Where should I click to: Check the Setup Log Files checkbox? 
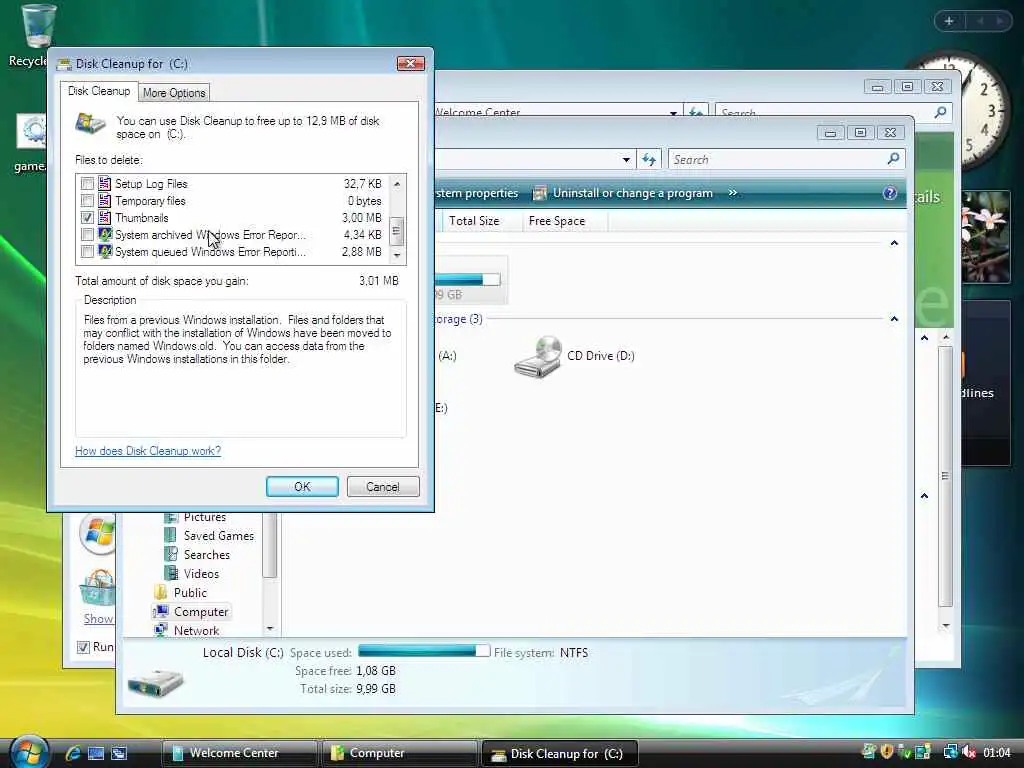[87, 184]
